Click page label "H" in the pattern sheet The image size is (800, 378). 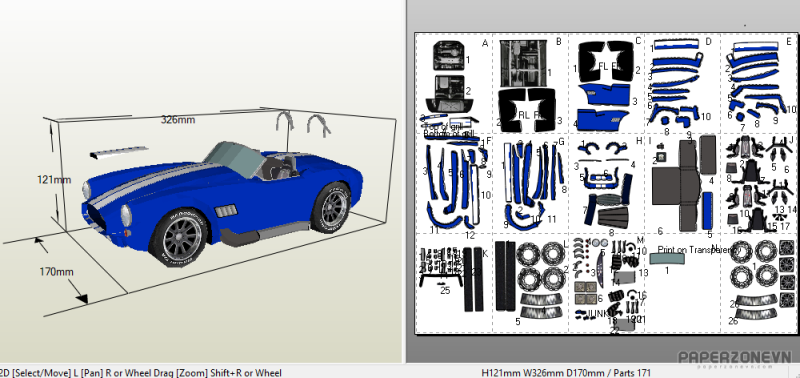pos(639,141)
